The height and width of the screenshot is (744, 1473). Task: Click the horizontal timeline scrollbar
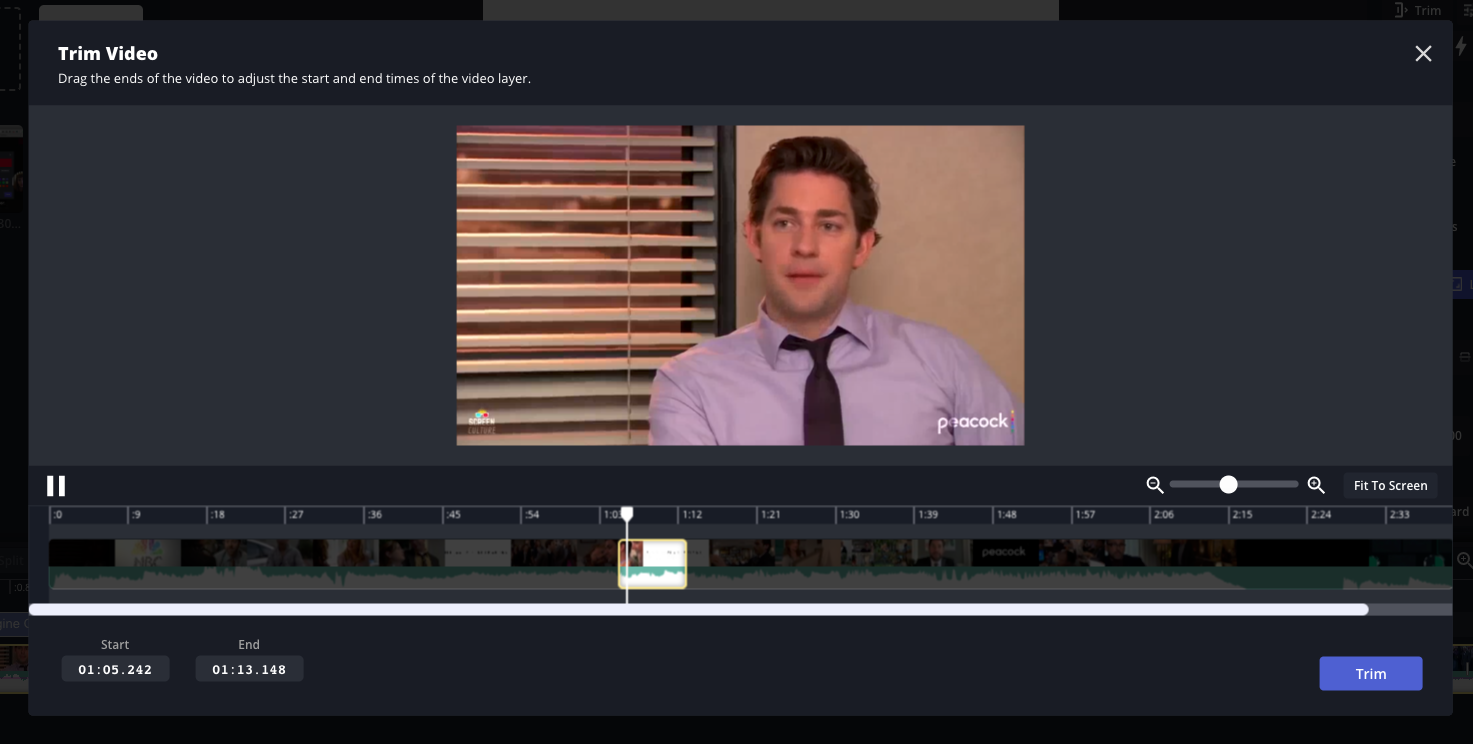pos(698,609)
